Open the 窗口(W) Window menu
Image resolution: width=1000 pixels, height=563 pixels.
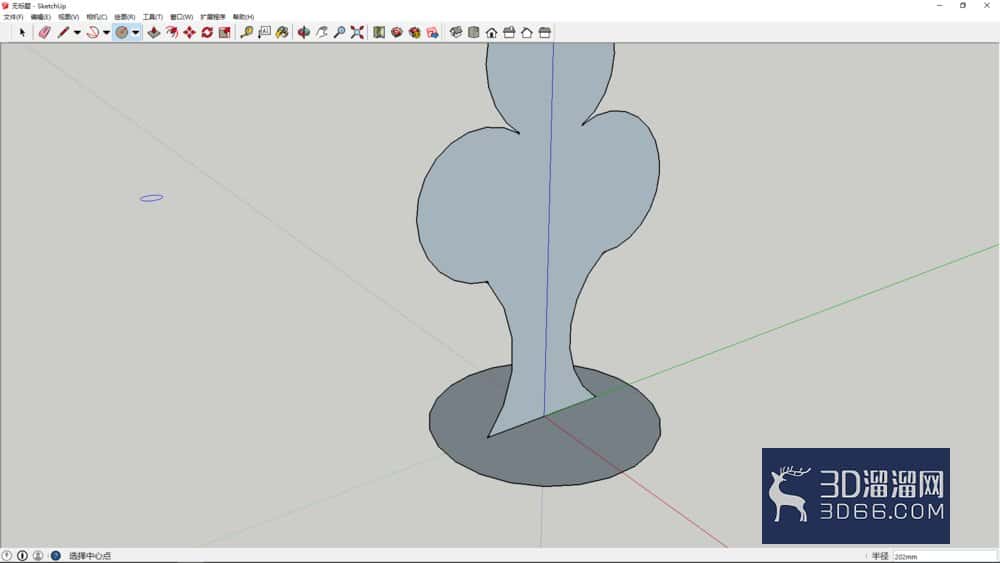coord(181,17)
